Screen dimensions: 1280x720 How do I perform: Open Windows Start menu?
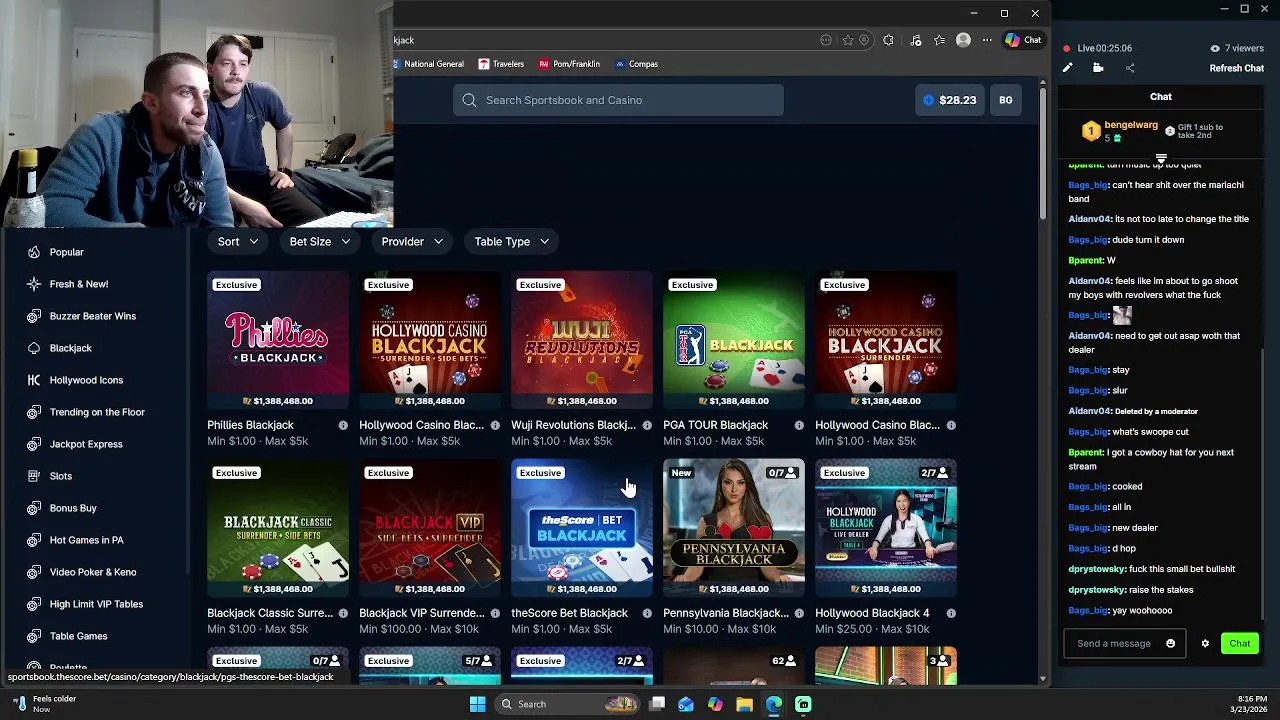coord(478,704)
